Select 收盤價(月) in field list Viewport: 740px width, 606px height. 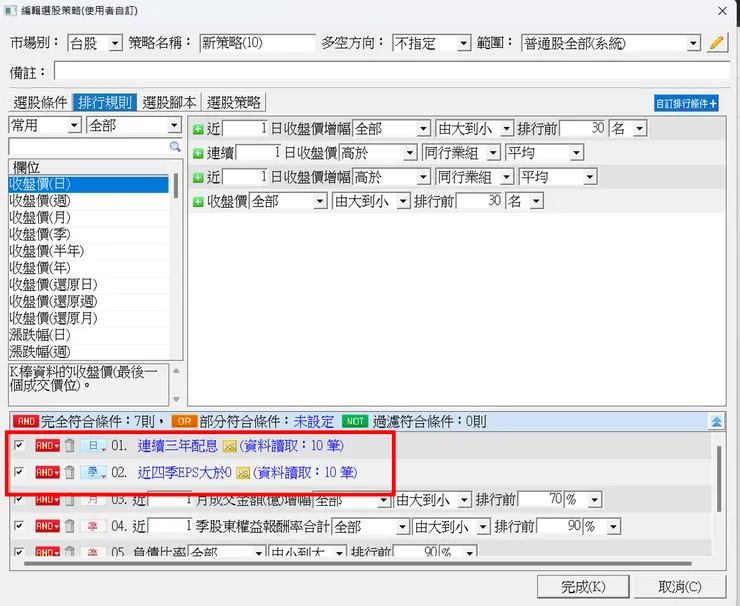(x=89, y=218)
